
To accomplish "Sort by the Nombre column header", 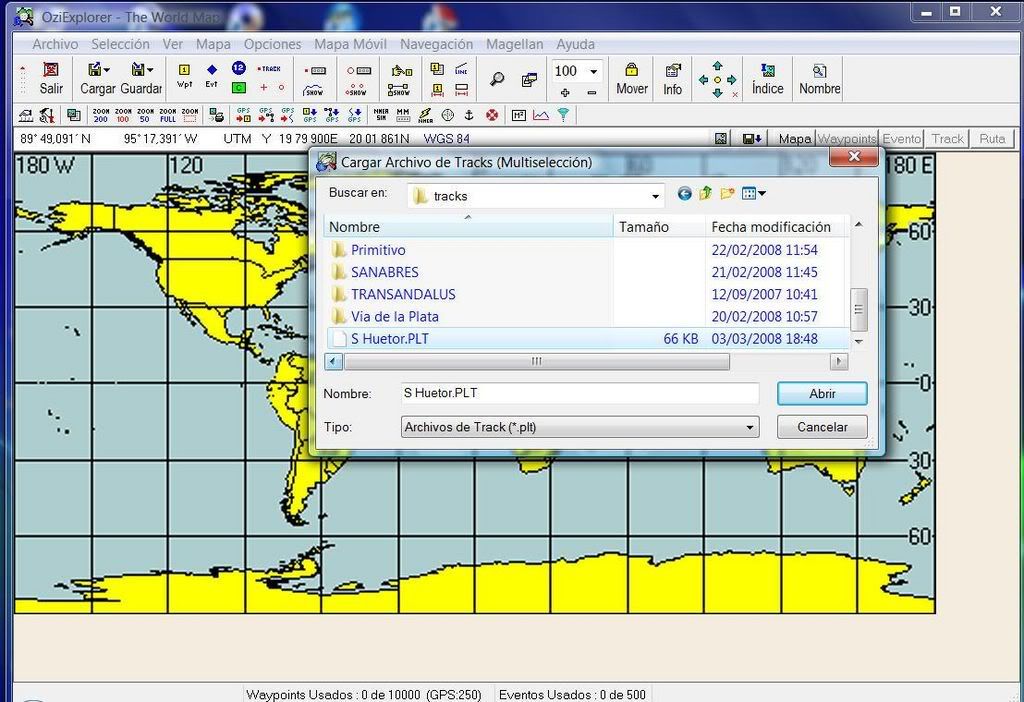I will [x=469, y=227].
